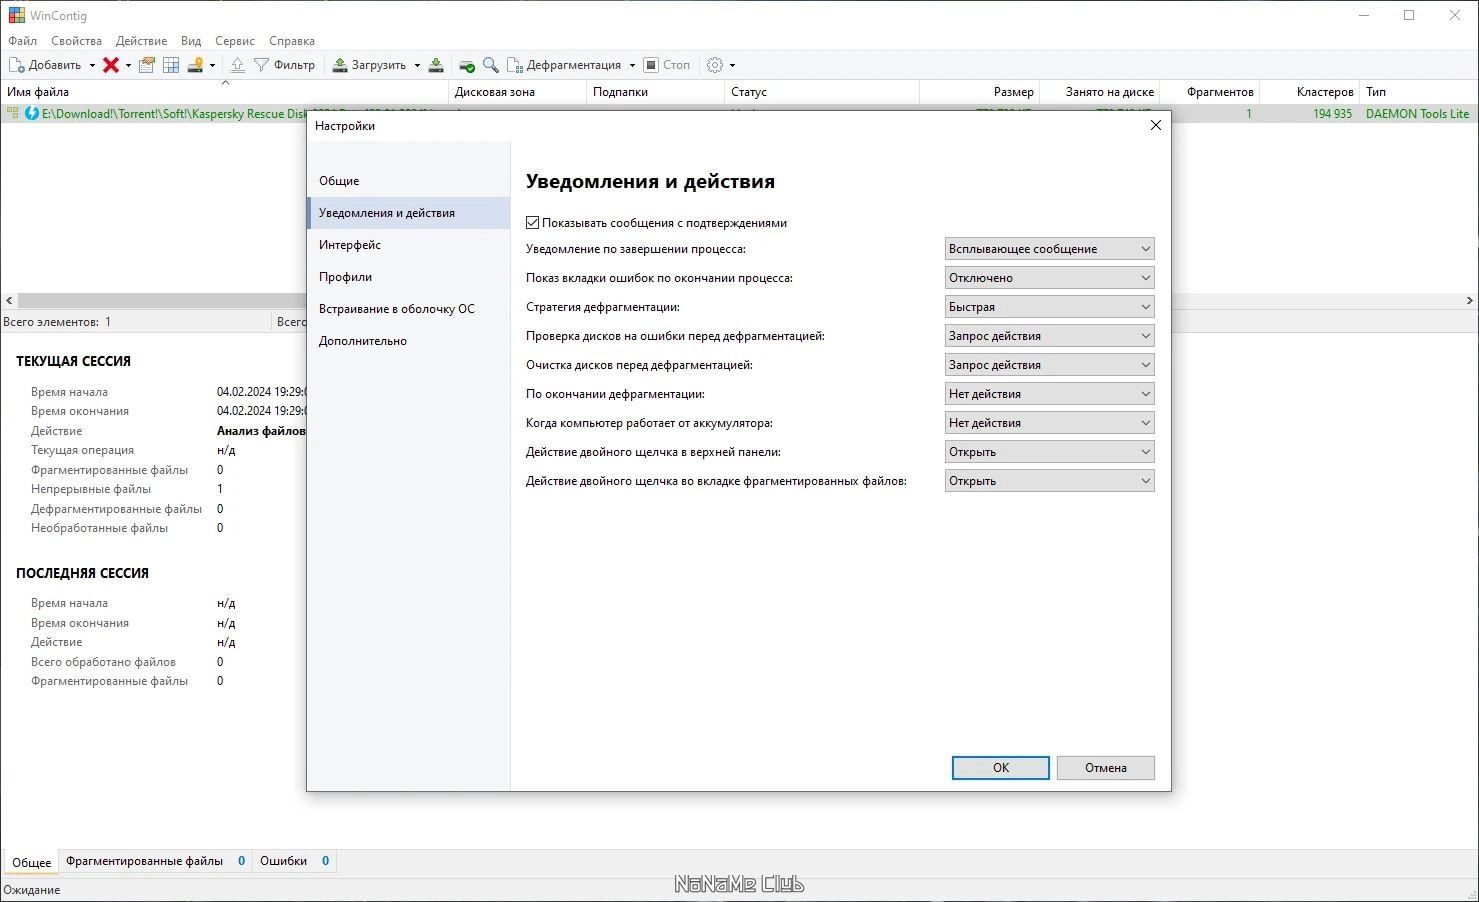
Task: Click the greyed up-arrow toolbar icon
Action: pos(237,65)
